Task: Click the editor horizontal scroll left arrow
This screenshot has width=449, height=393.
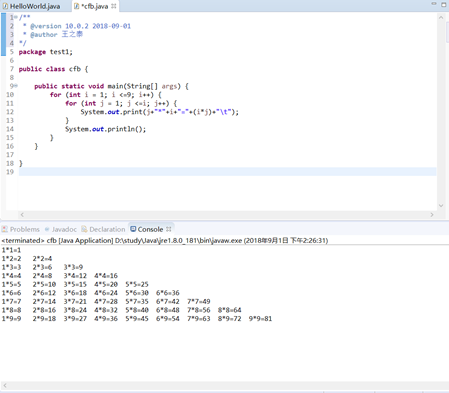Action: tap(22, 215)
